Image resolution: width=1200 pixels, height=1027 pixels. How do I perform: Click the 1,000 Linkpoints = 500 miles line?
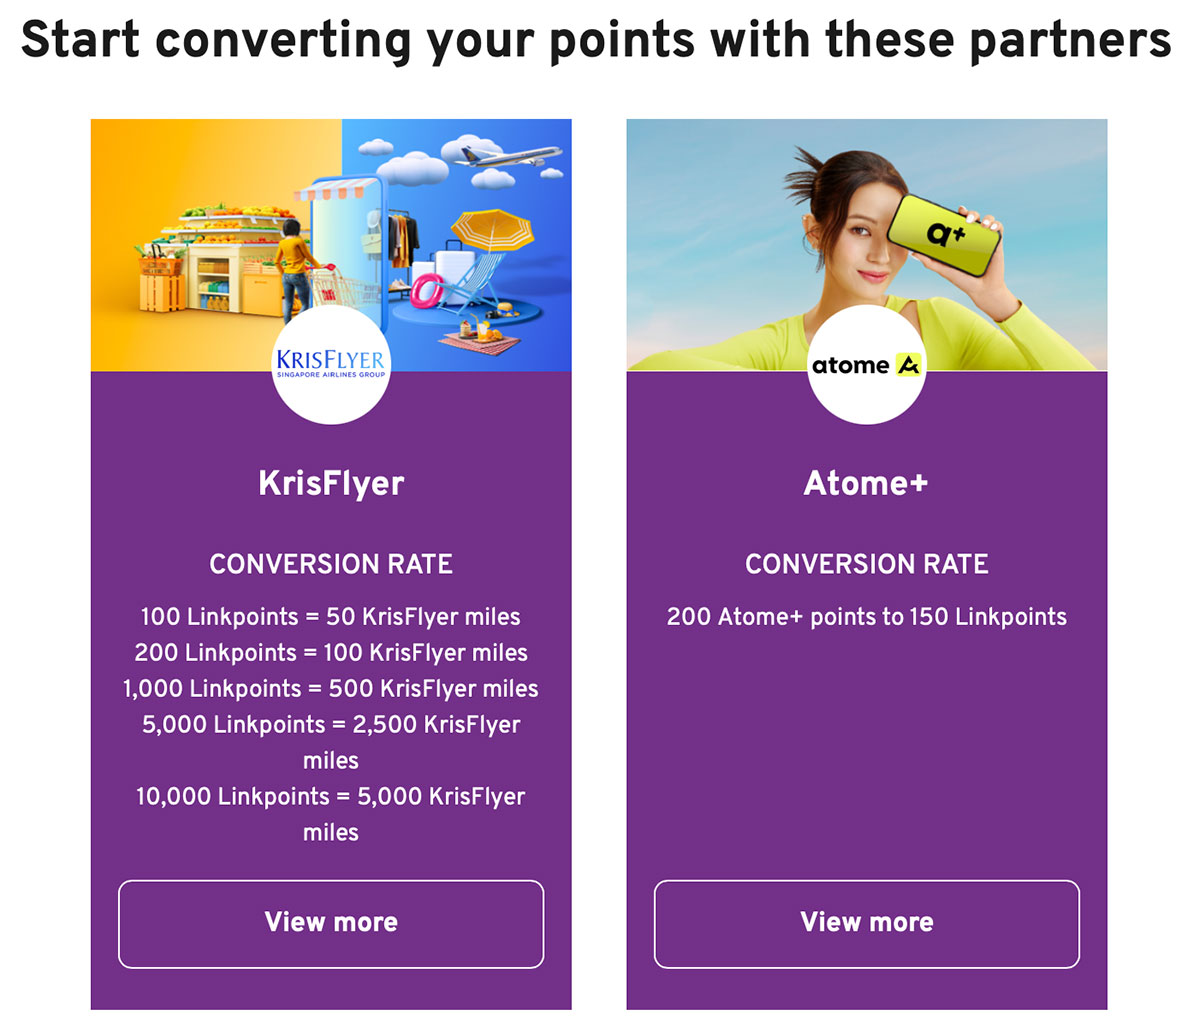(331, 689)
